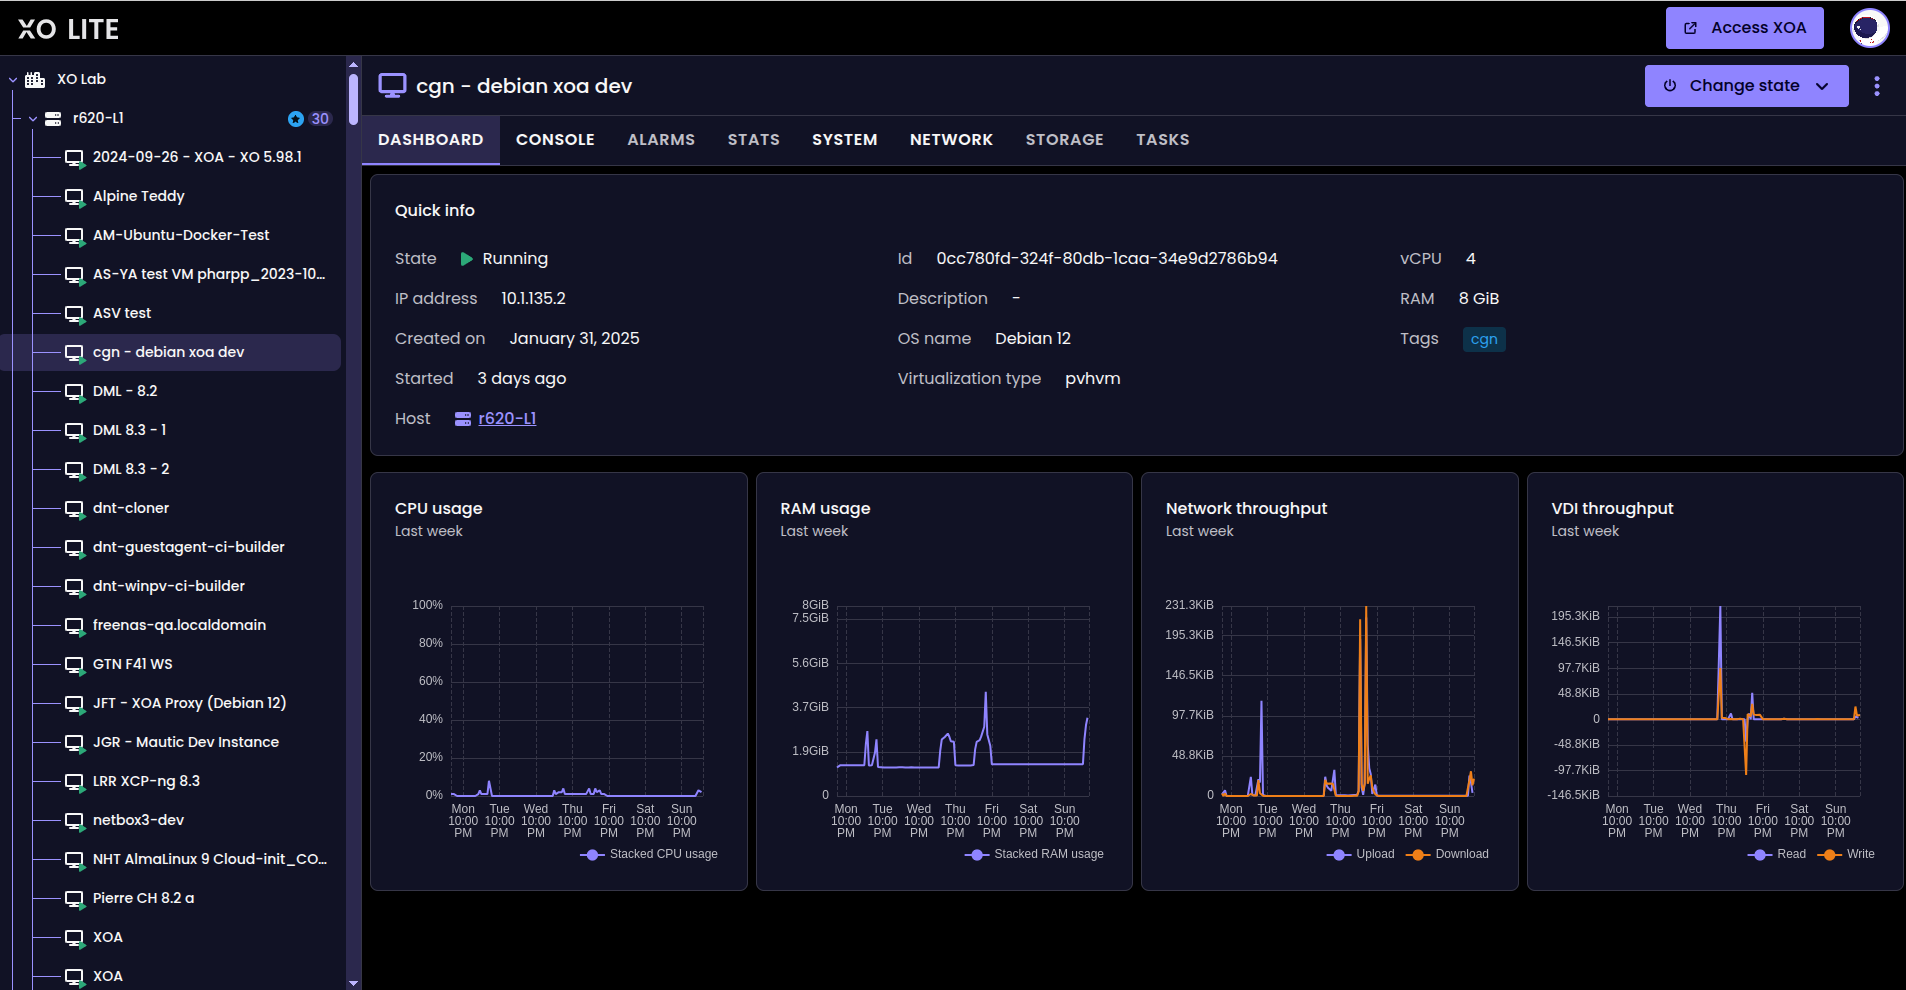This screenshot has height=990, width=1906.
Task: Click the VM icon for freenas-qa.localdomain
Action: 74,626
